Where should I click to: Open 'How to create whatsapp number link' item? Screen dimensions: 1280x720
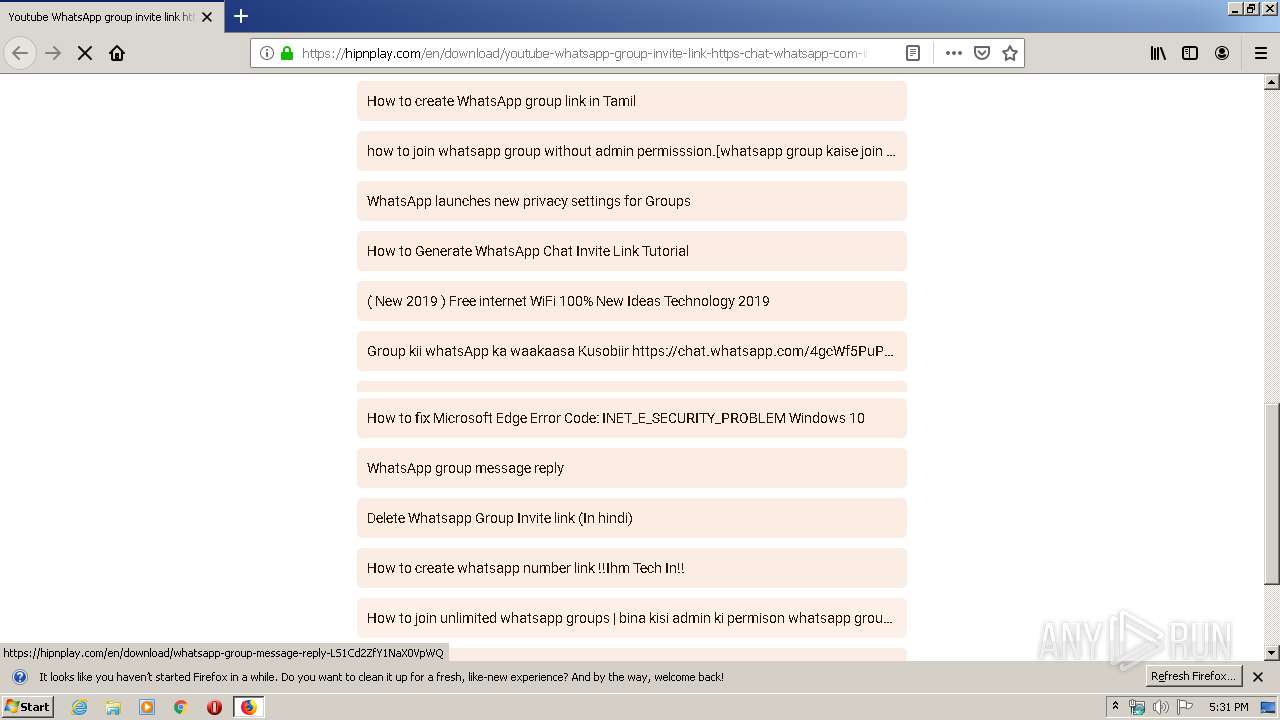point(632,568)
